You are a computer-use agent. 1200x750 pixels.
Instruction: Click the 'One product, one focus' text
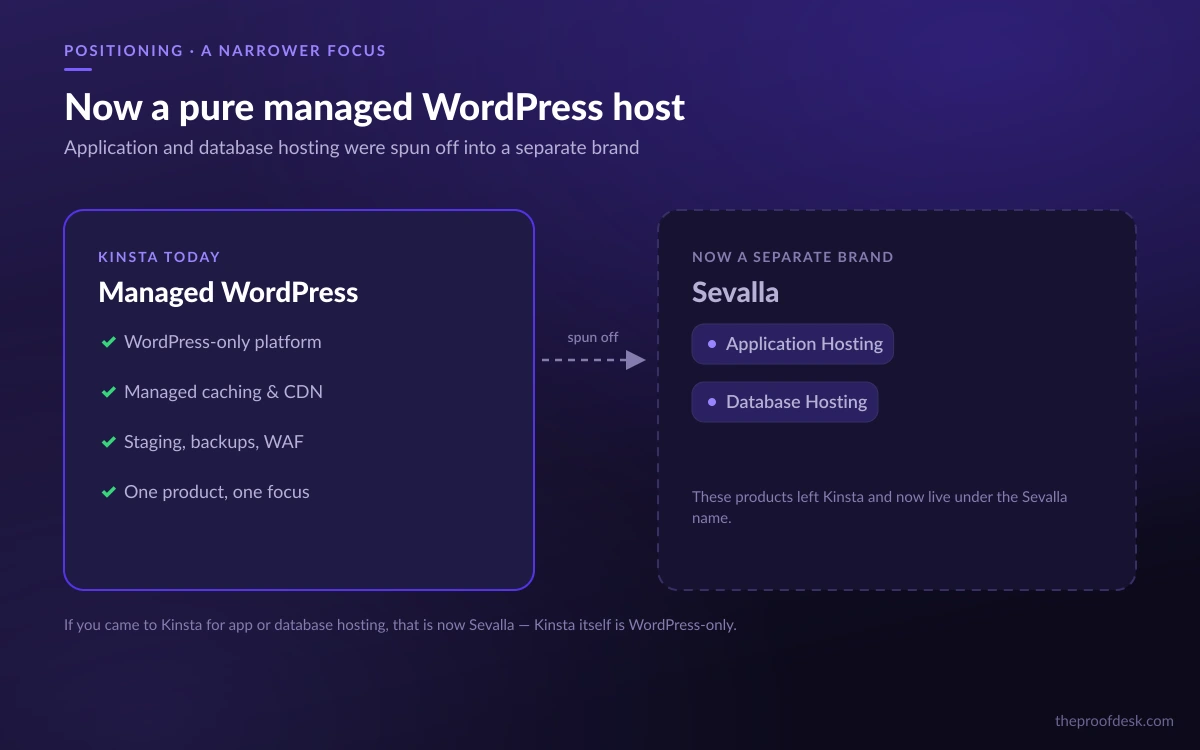pos(217,492)
